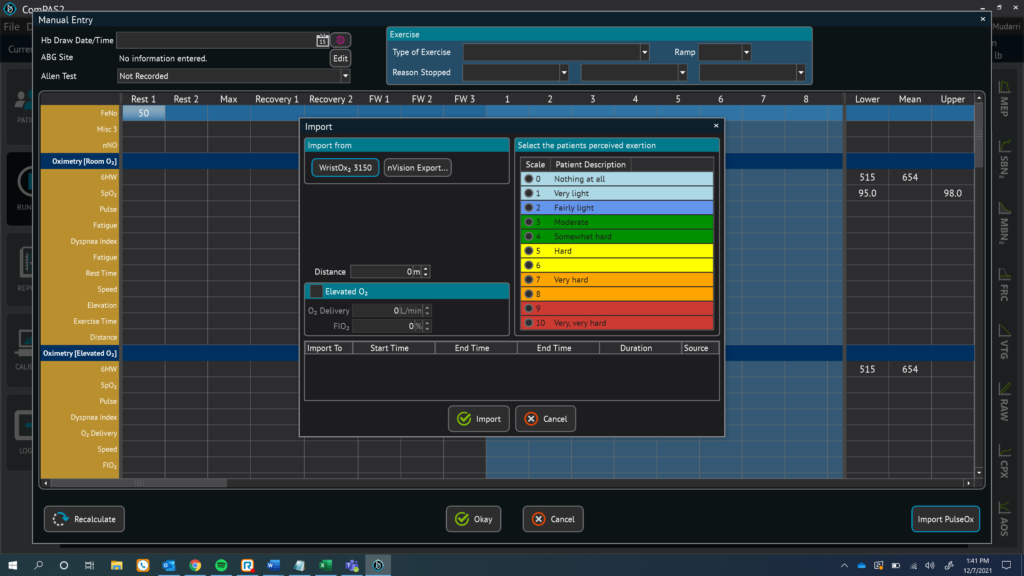Open Spotify from the taskbar
Viewport: 1024px width, 576px height.
pos(221,565)
